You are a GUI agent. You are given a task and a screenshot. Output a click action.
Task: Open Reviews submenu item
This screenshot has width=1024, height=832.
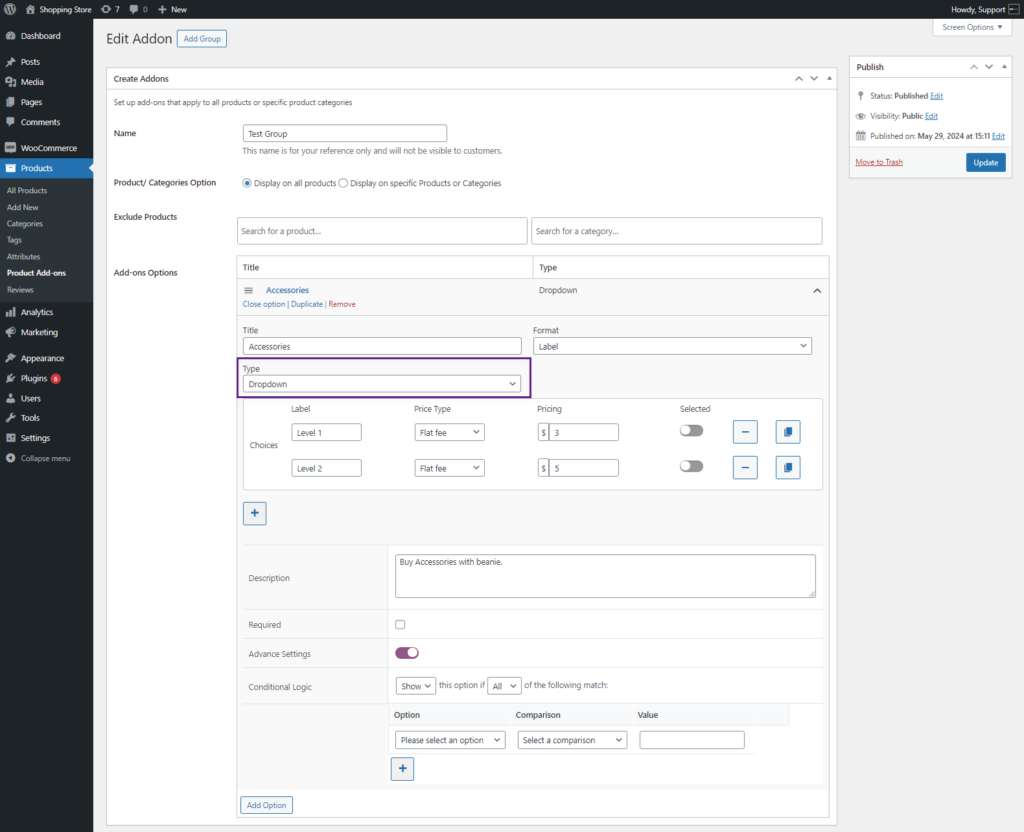point(20,289)
